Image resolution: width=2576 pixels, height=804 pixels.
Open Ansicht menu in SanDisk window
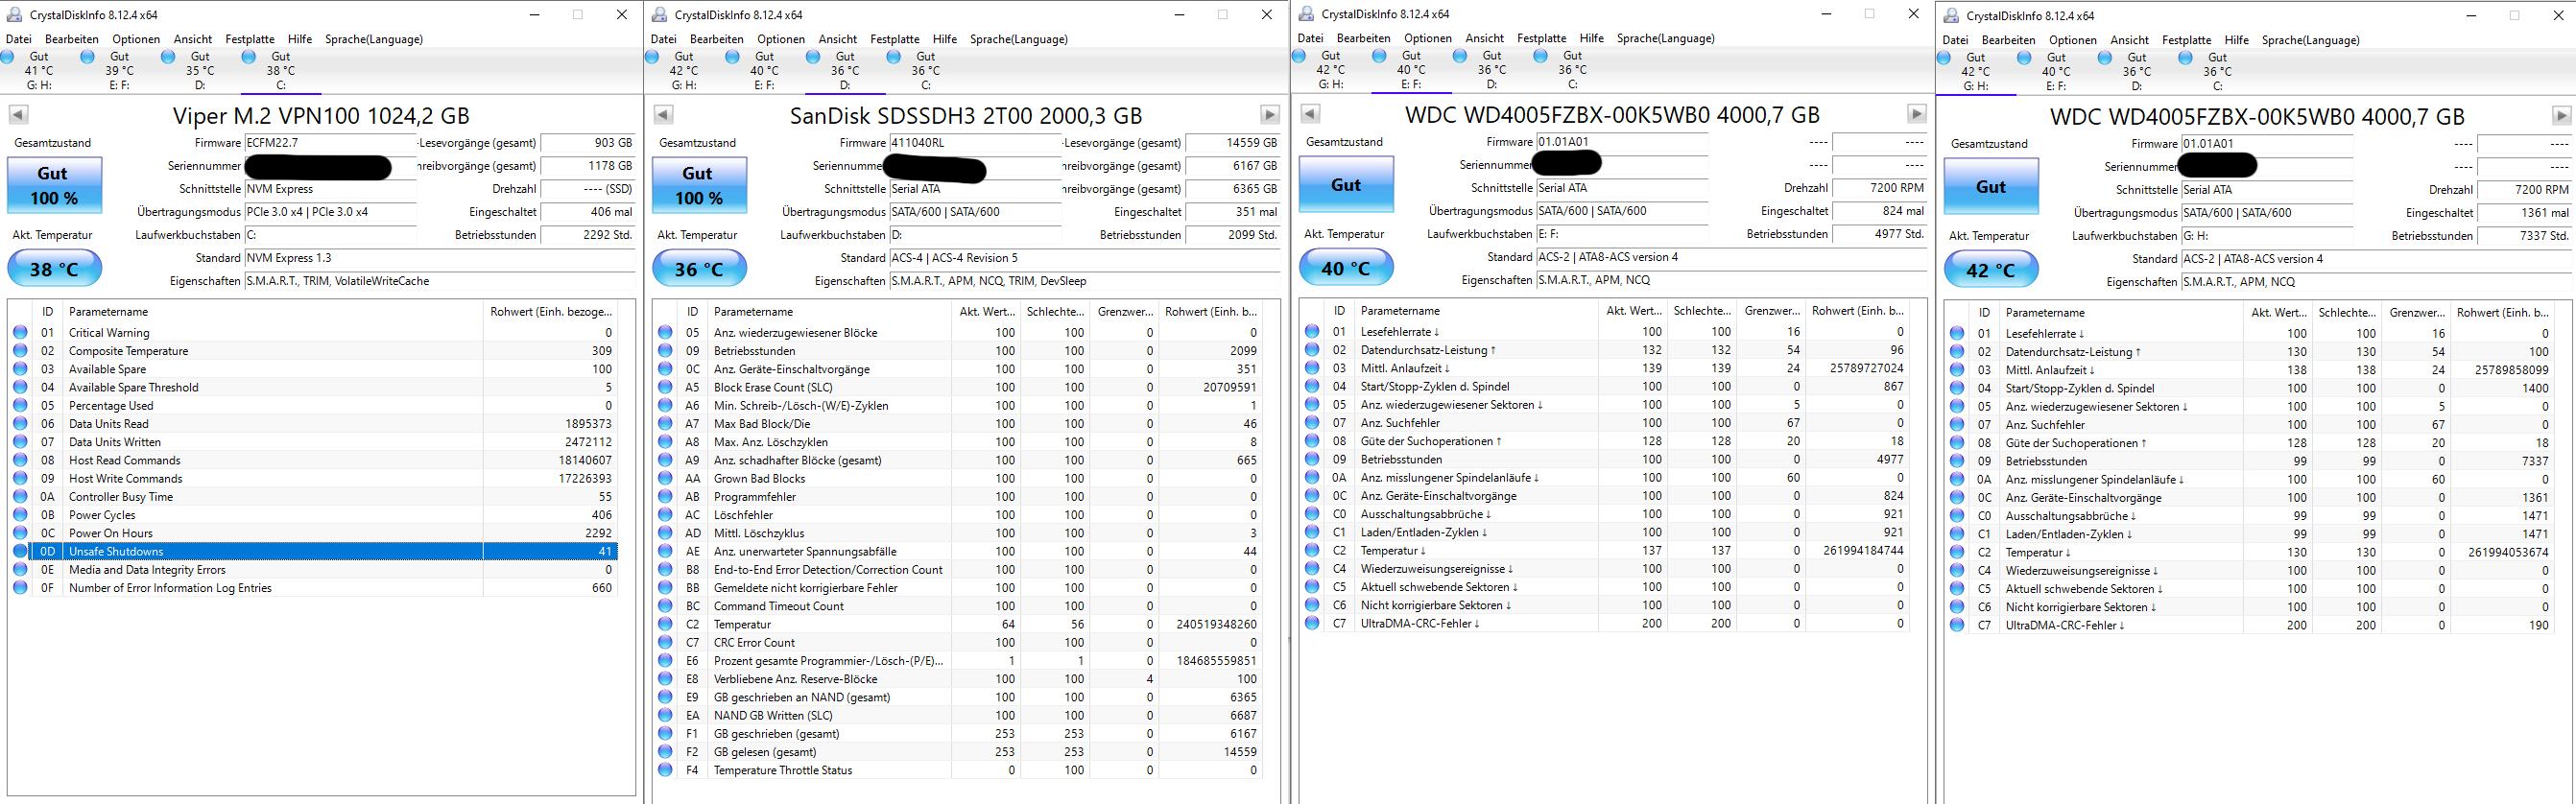coord(838,39)
